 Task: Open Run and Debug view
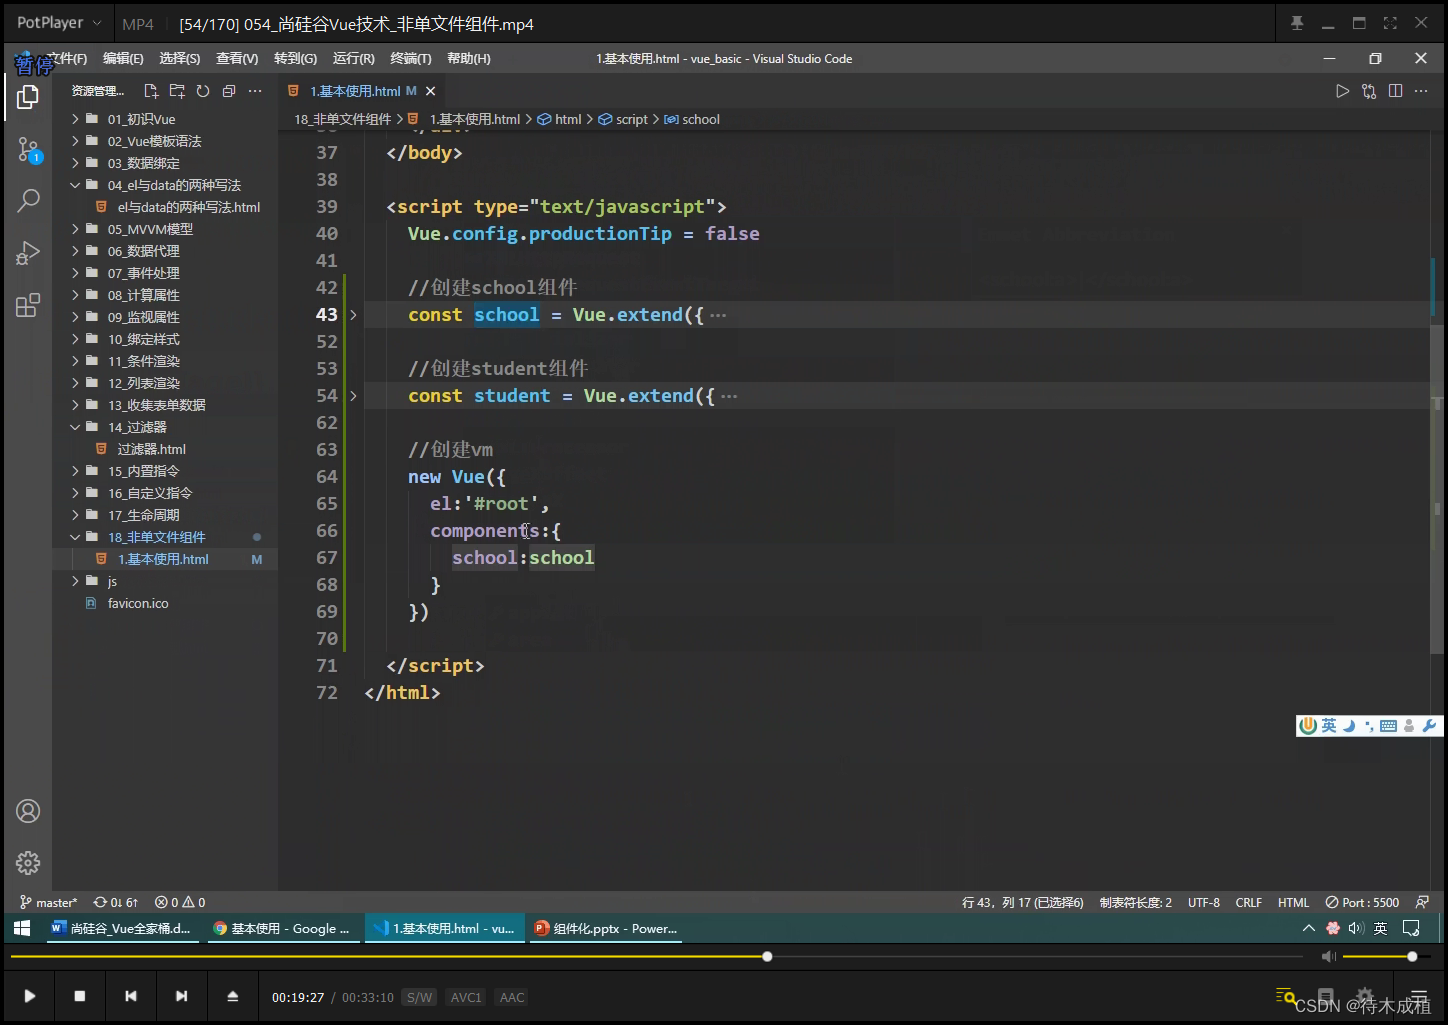tap(28, 253)
